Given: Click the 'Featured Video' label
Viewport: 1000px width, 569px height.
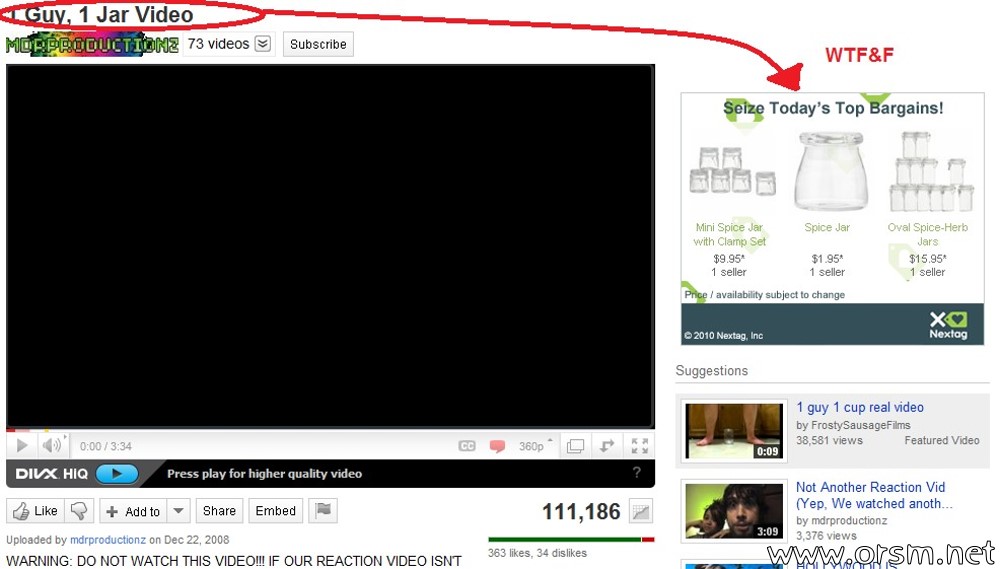Looking at the screenshot, I should pos(942,440).
